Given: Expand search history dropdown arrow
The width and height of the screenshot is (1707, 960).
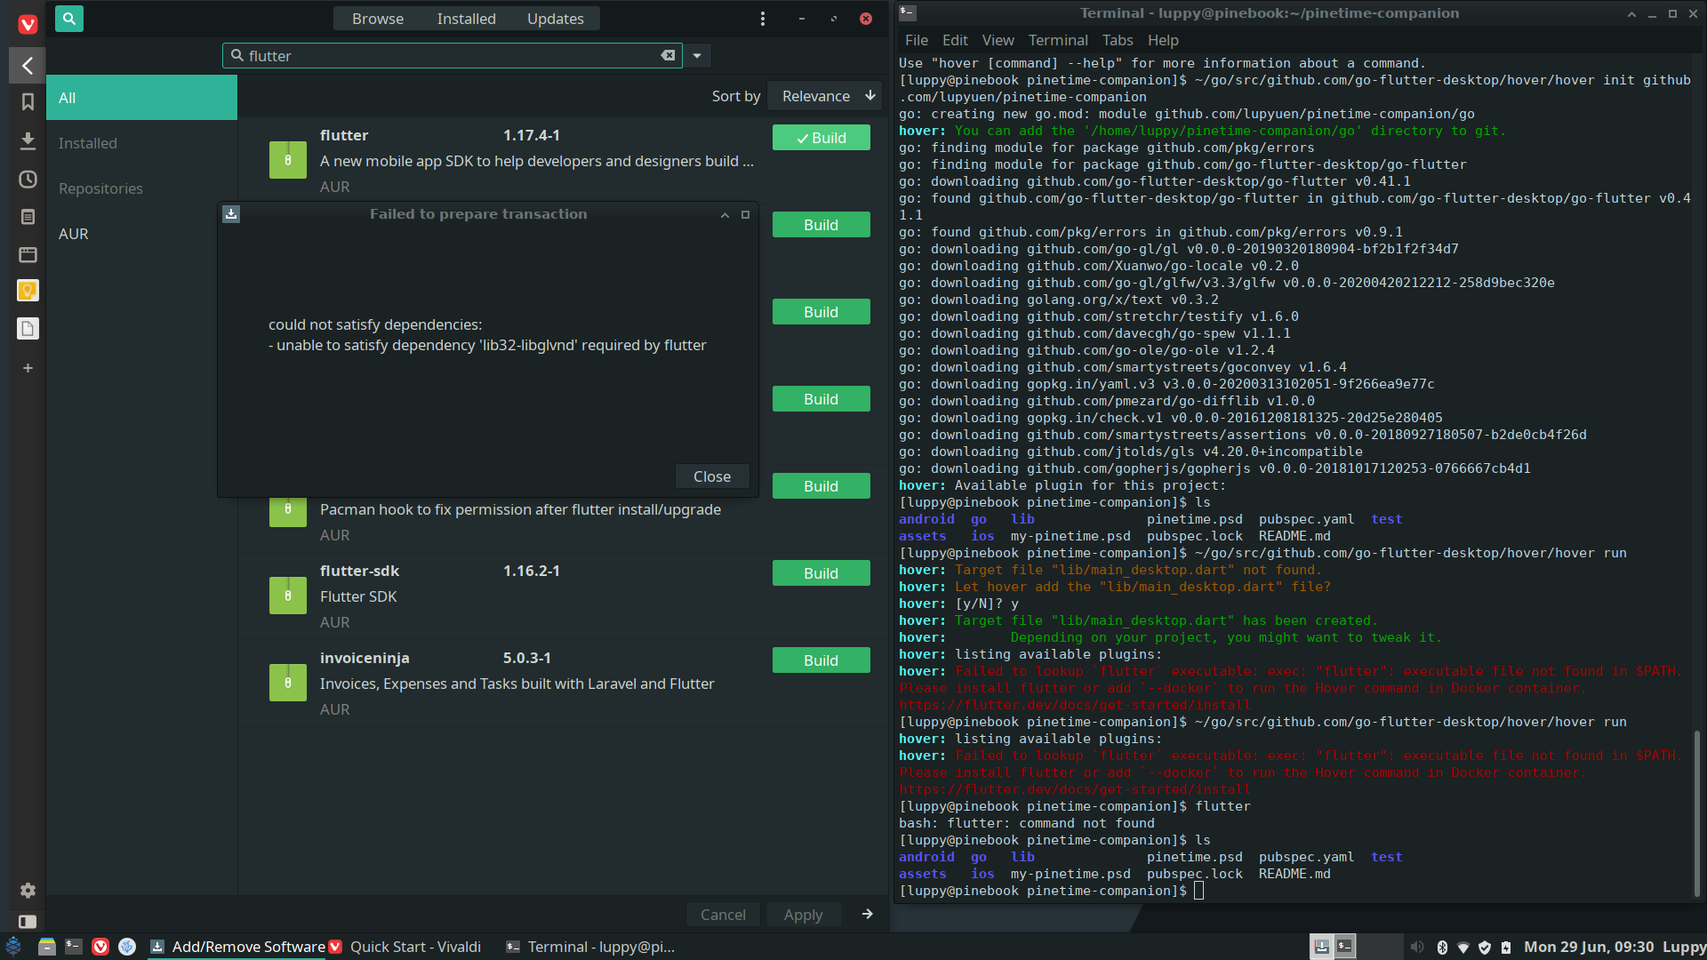Looking at the screenshot, I should pos(697,56).
